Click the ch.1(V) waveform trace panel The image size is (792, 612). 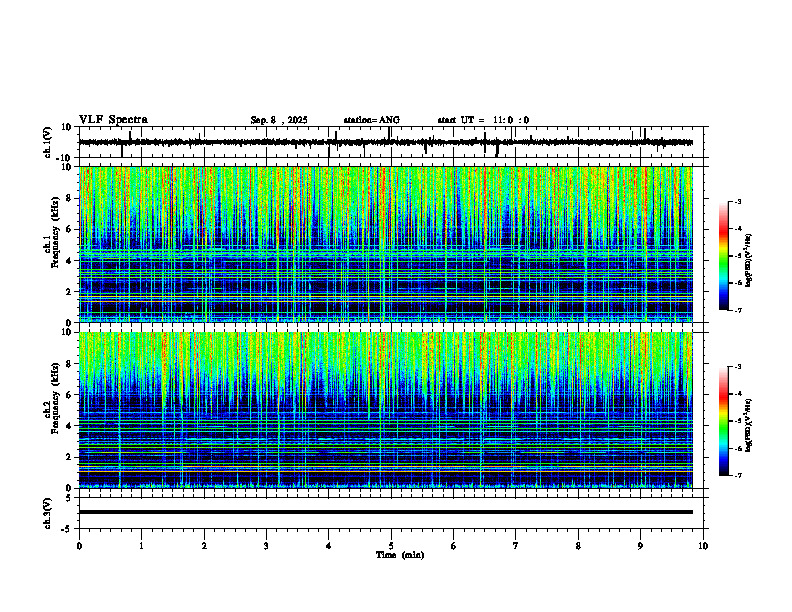[393, 142]
